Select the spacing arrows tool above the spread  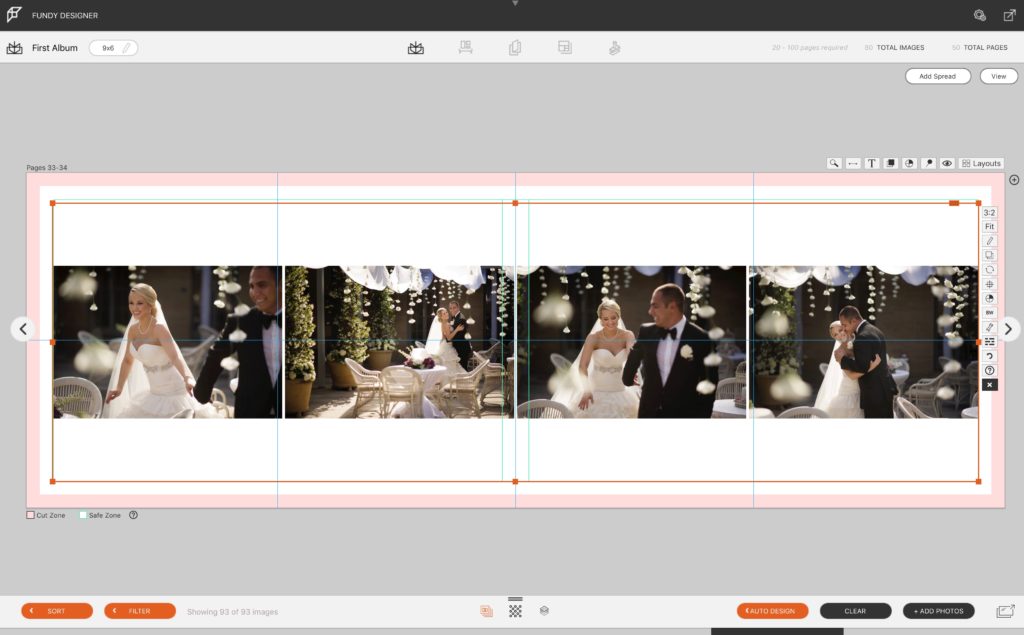click(853, 163)
